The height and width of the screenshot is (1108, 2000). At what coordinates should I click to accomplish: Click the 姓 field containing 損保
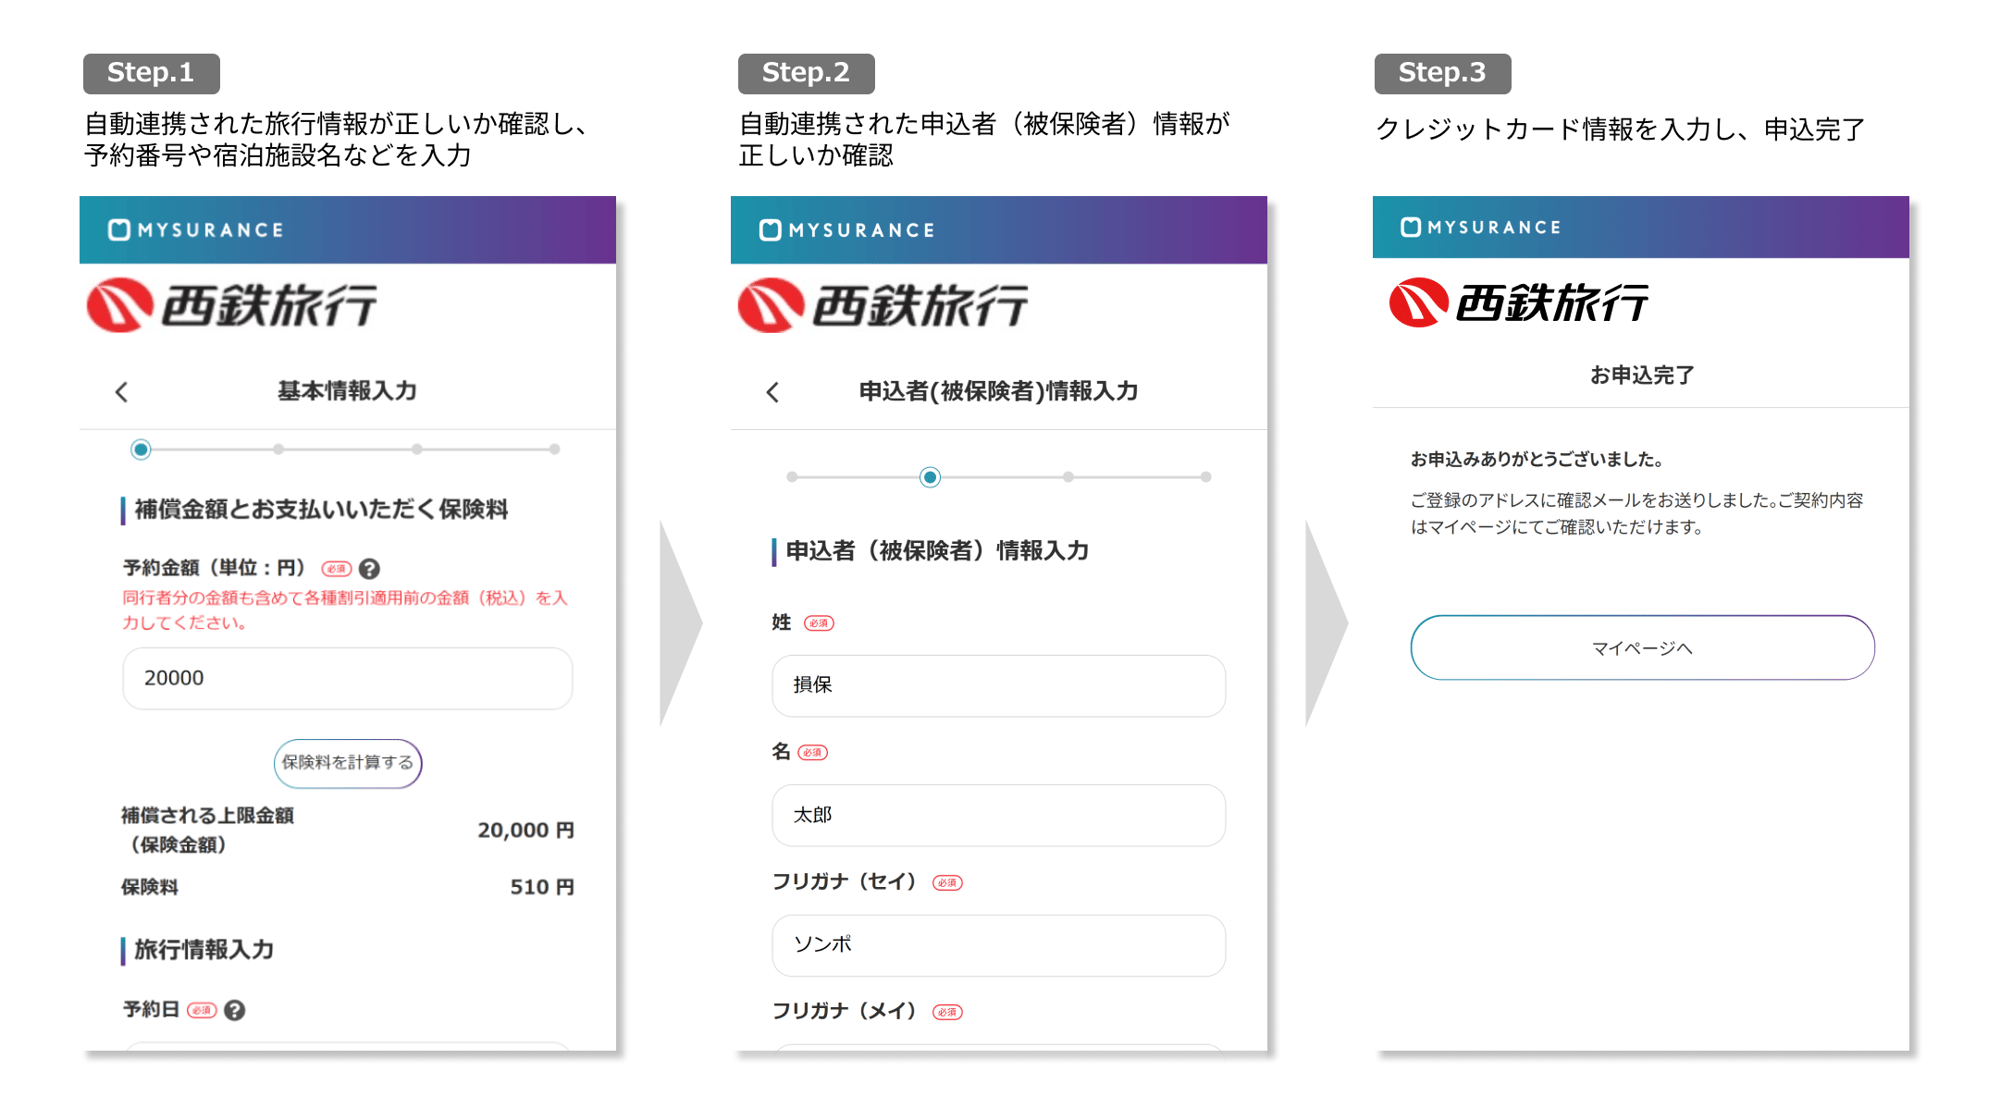pos(998,685)
